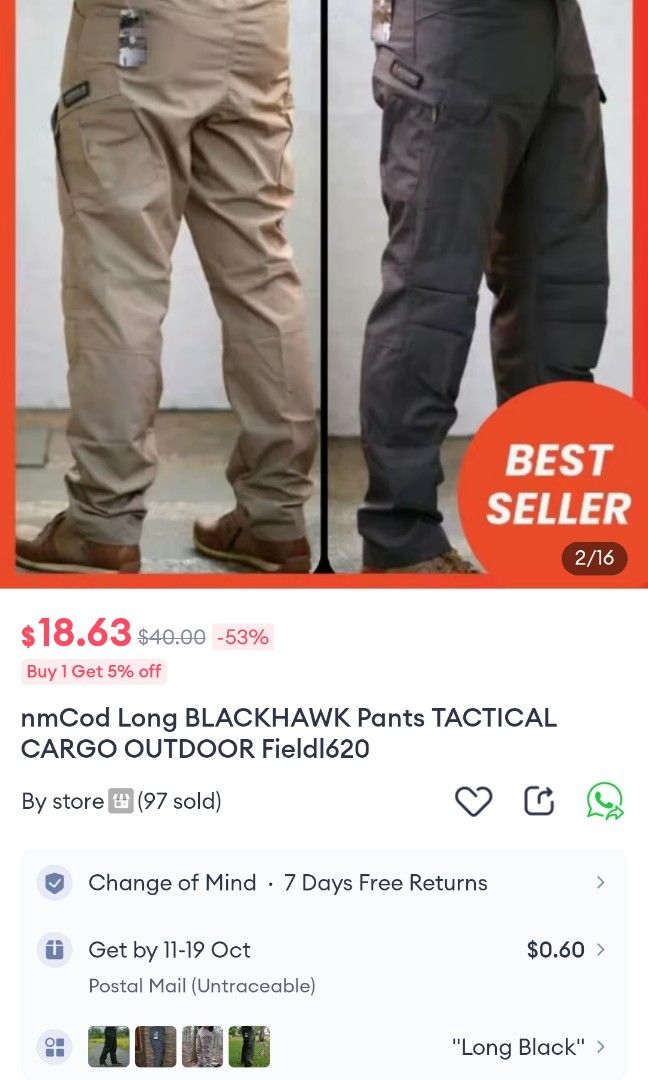Image resolution: width=648 pixels, height=1080 pixels.
Task: Click the store icon beside By store
Action: coord(121,801)
